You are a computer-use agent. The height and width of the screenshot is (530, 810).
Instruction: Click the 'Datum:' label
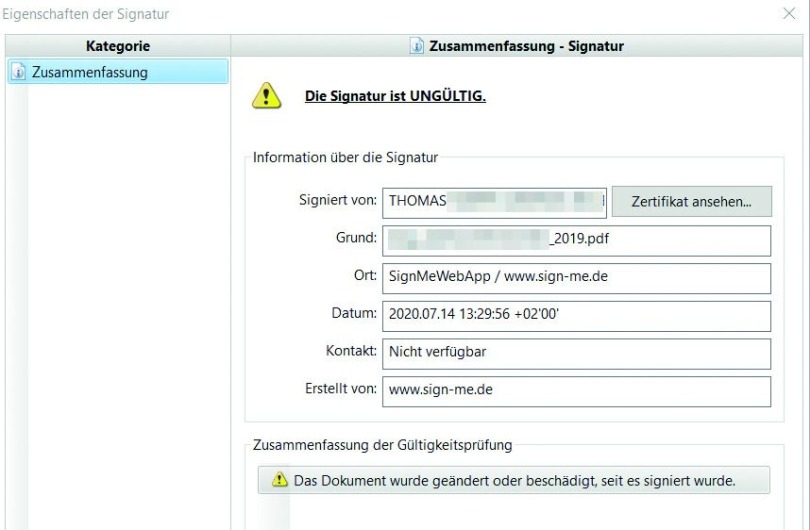(x=354, y=313)
